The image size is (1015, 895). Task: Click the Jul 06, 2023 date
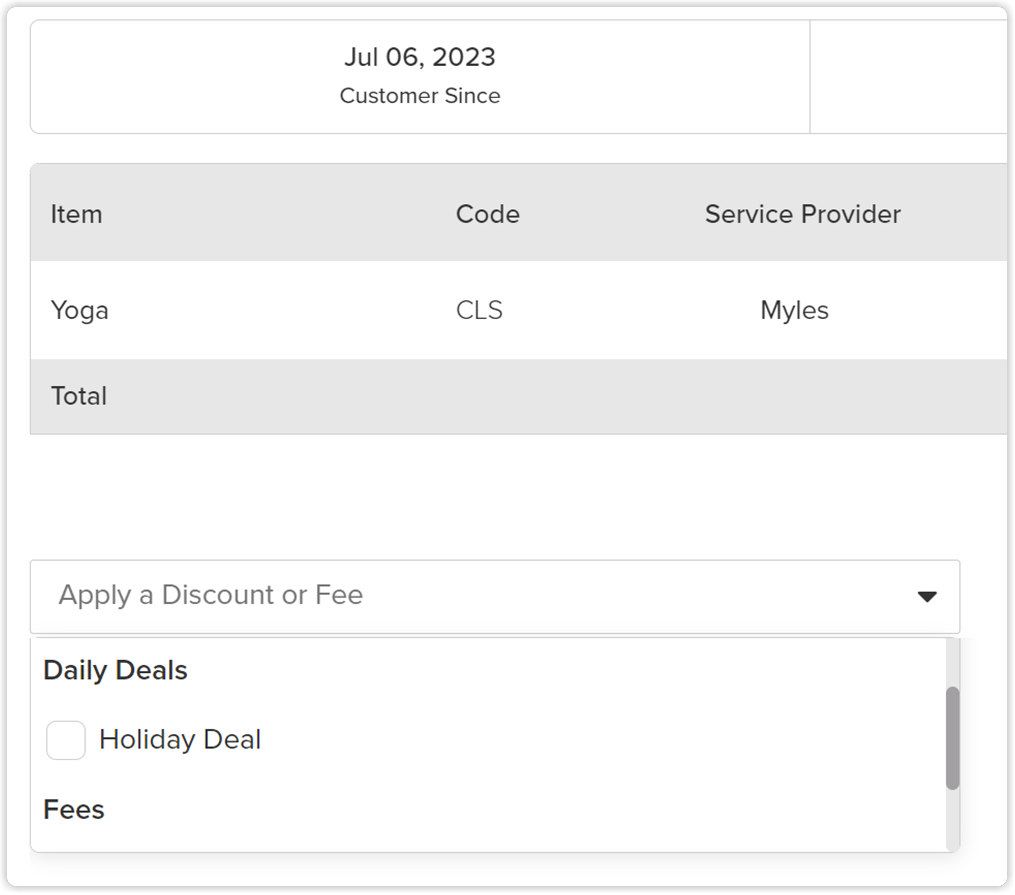coord(420,57)
